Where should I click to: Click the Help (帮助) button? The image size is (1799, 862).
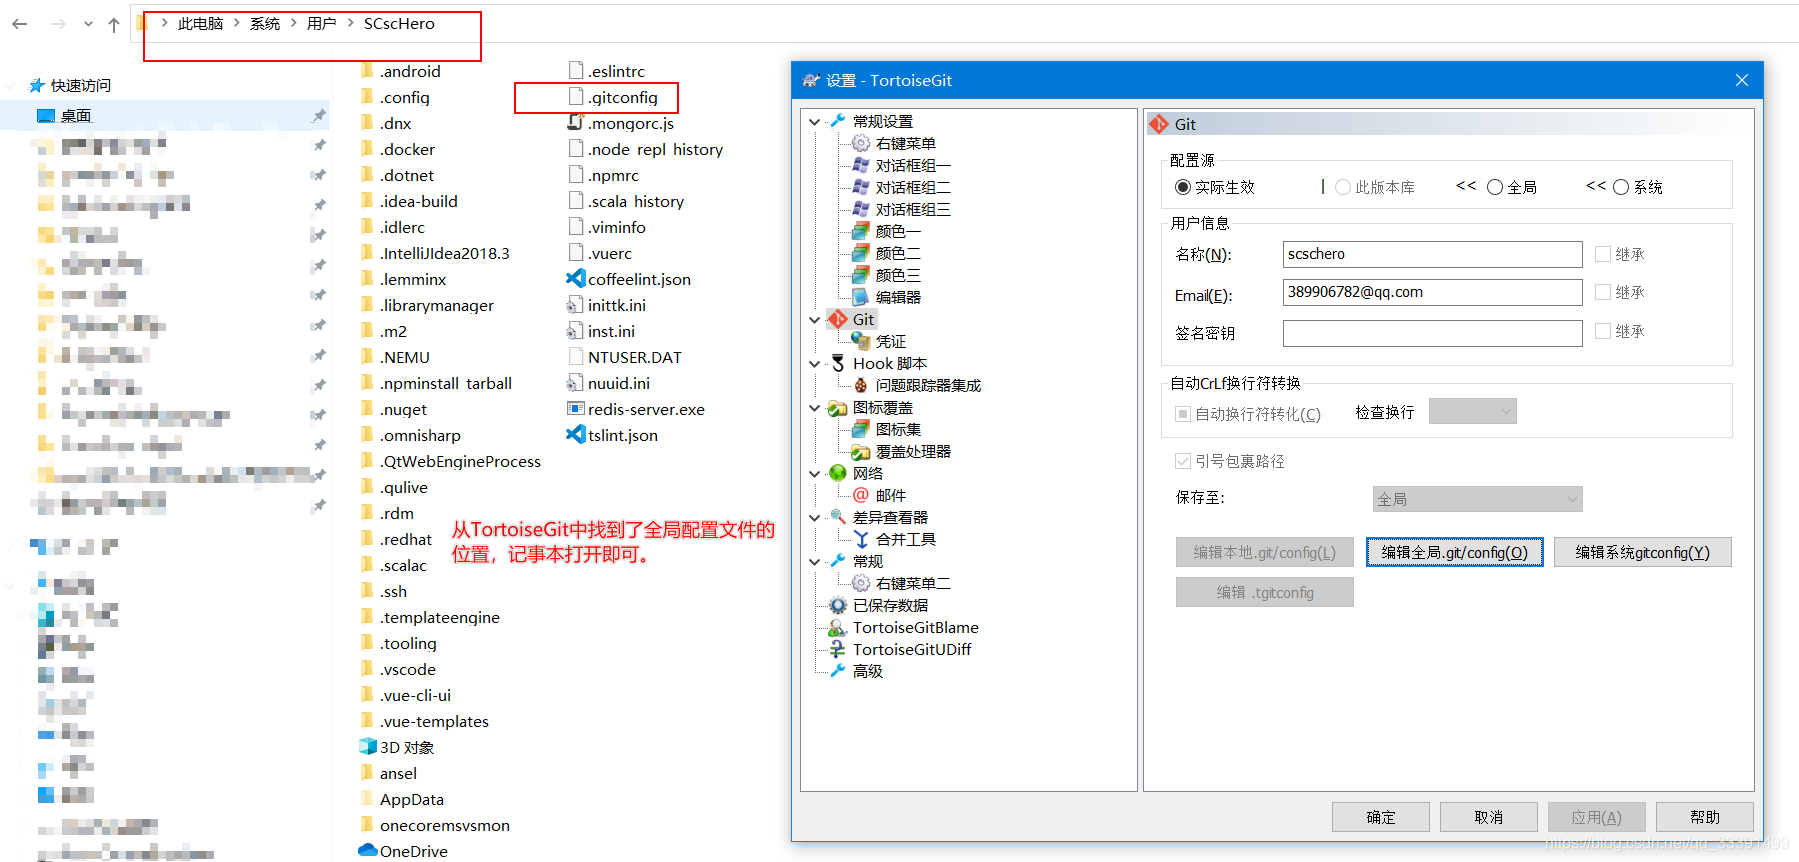pos(1704,817)
